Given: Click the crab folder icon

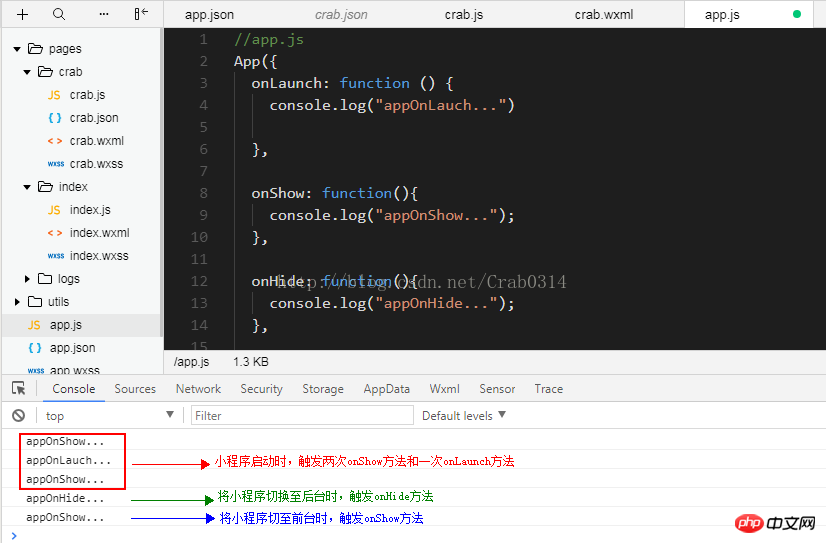Looking at the screenshot, I should click(x=45, y=72).
